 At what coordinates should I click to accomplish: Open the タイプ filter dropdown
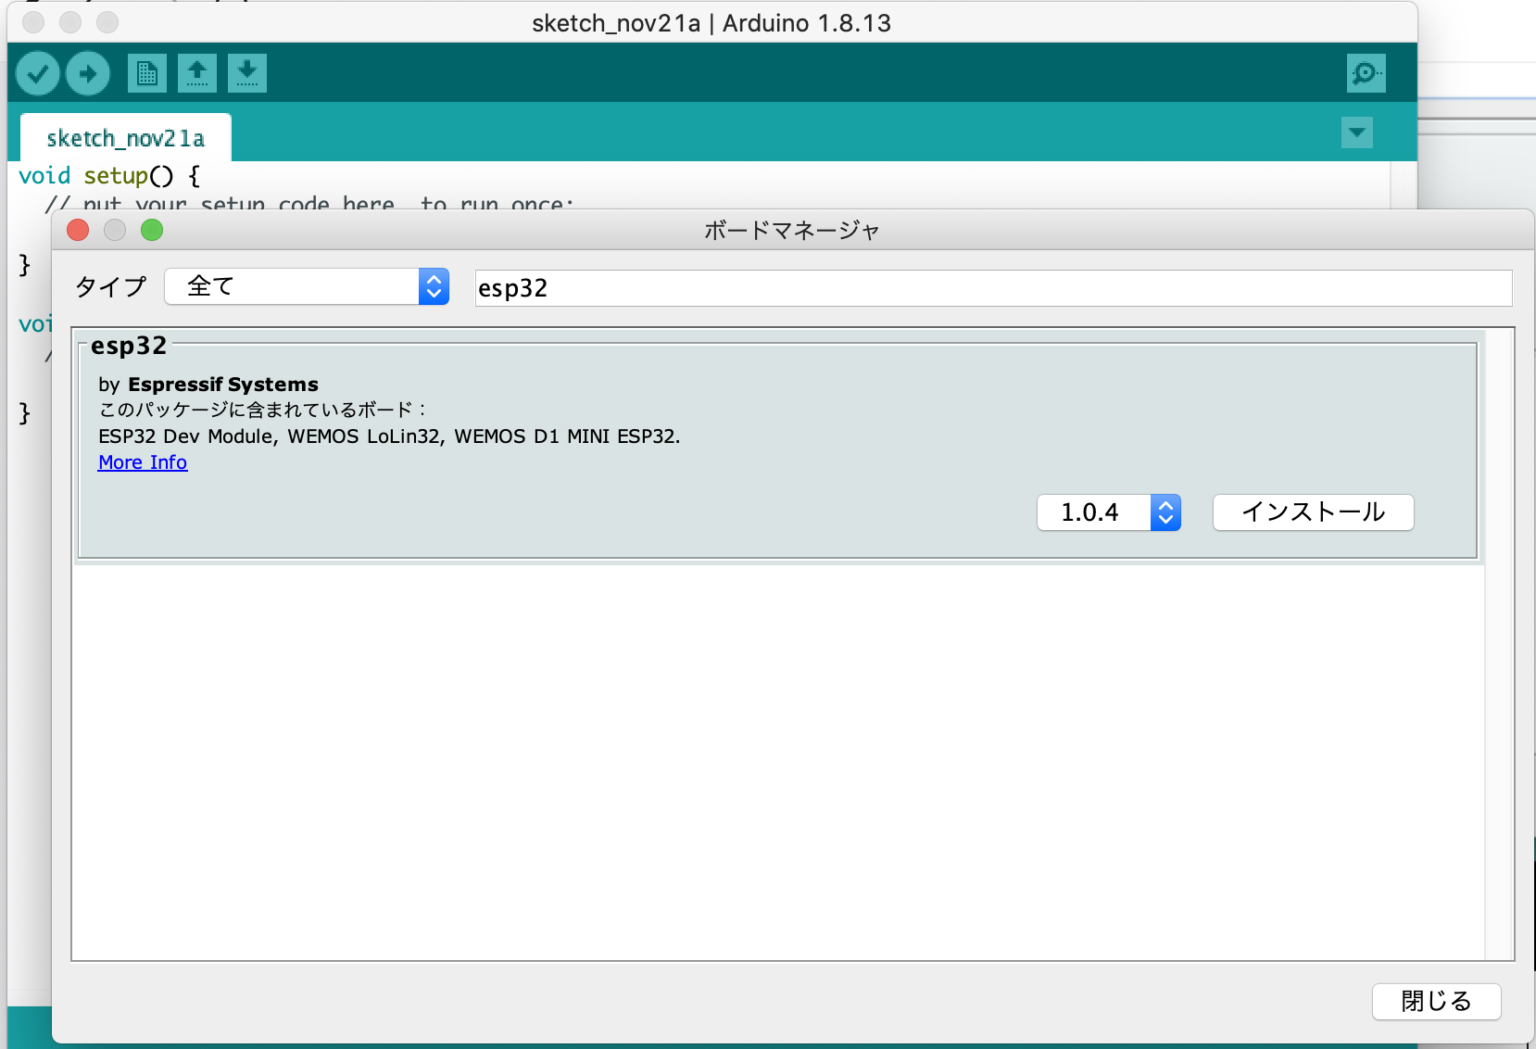(x=306, y=286)
